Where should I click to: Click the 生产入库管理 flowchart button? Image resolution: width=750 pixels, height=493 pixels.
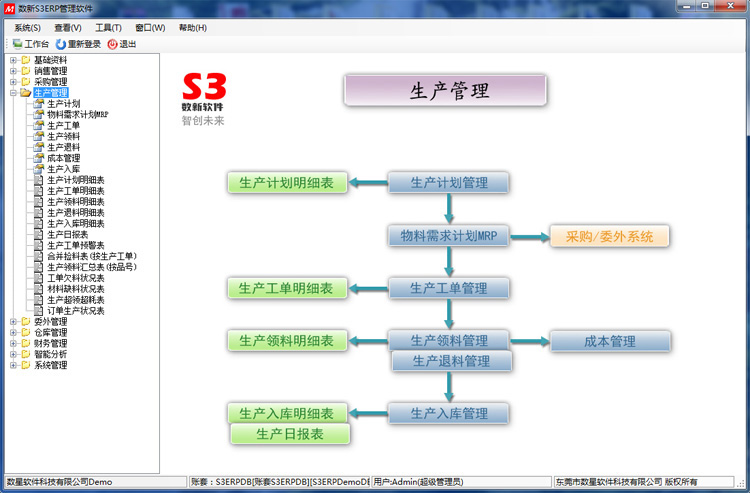tap(449, 414)
